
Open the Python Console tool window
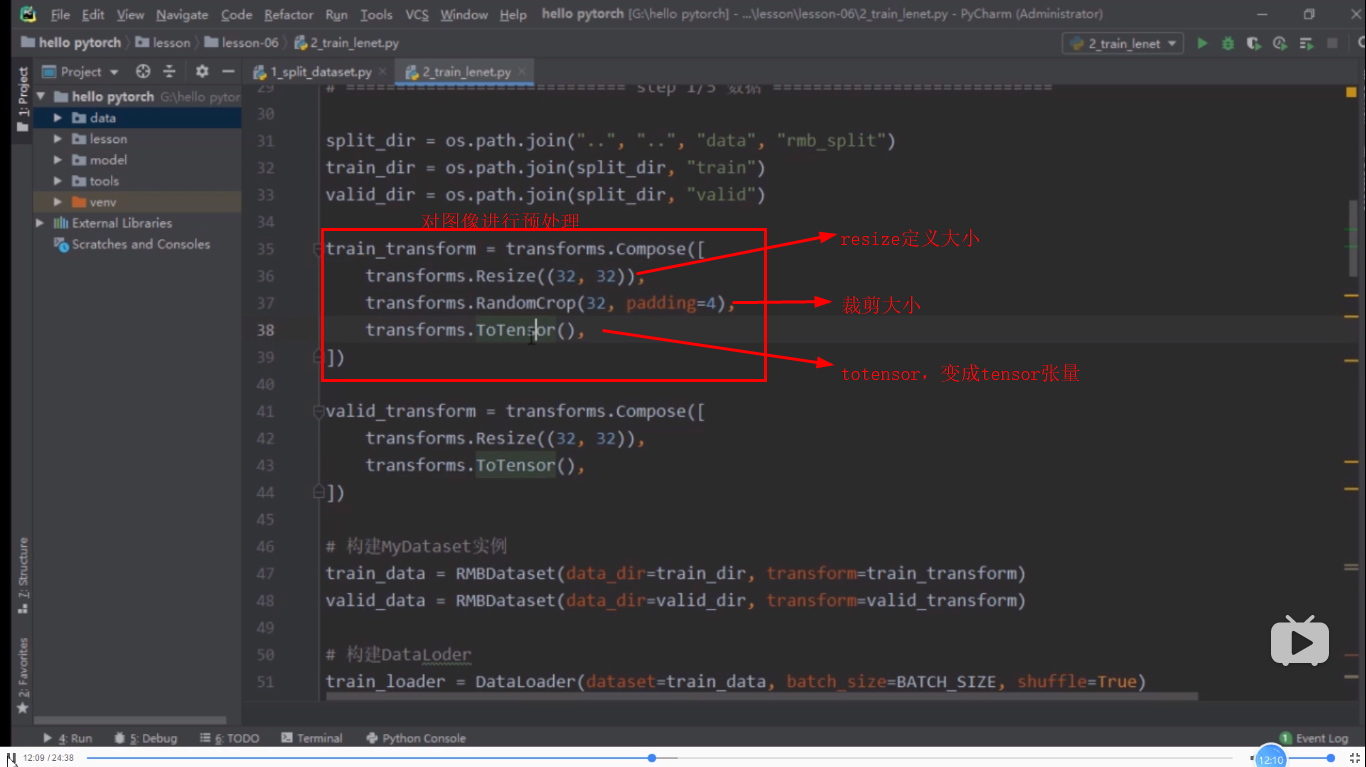[x=416, y=738]
